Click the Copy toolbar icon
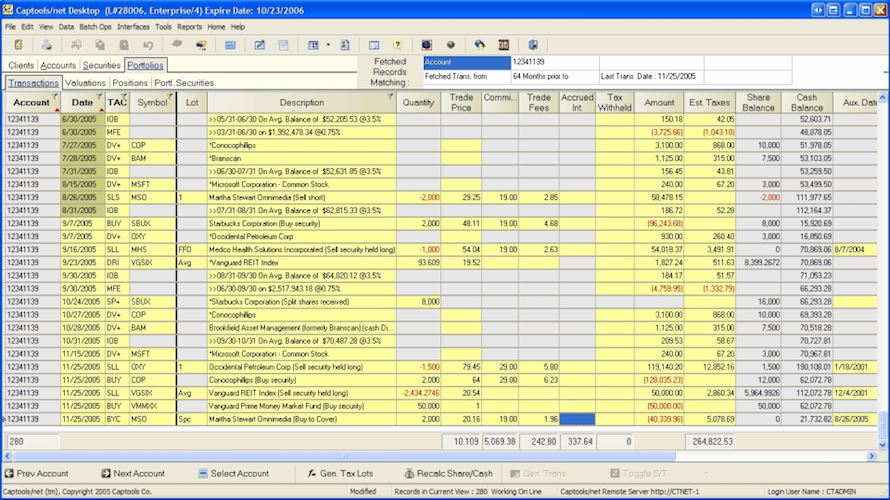This screenshot has height=500, width=890. pos(100,45)
